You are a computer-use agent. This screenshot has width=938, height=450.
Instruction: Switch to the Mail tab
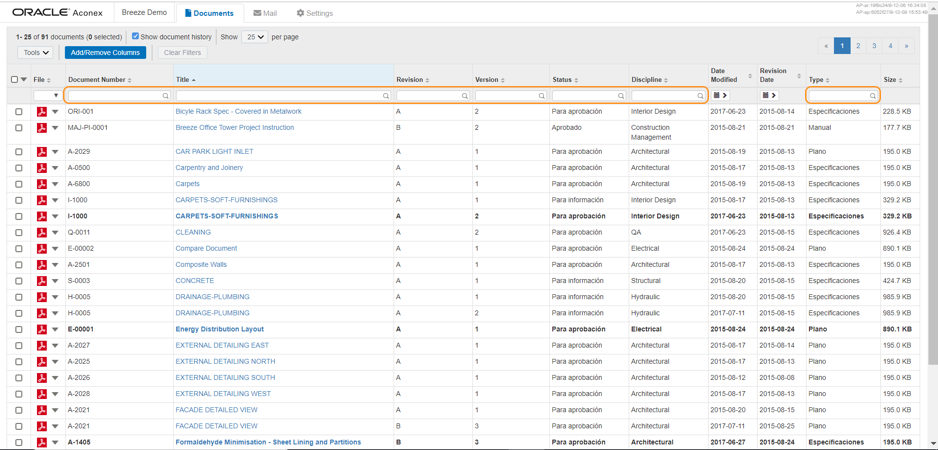265,13
